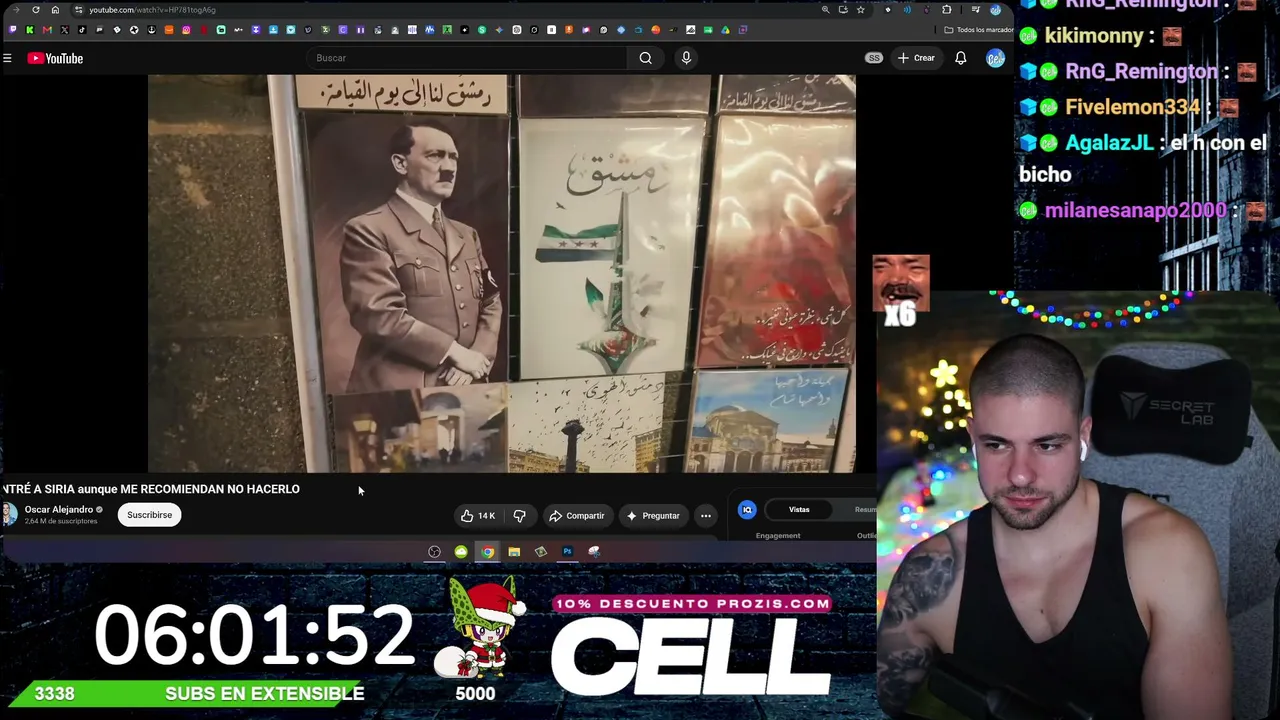Go to the Chrome home page button

(x=55, y=10)
